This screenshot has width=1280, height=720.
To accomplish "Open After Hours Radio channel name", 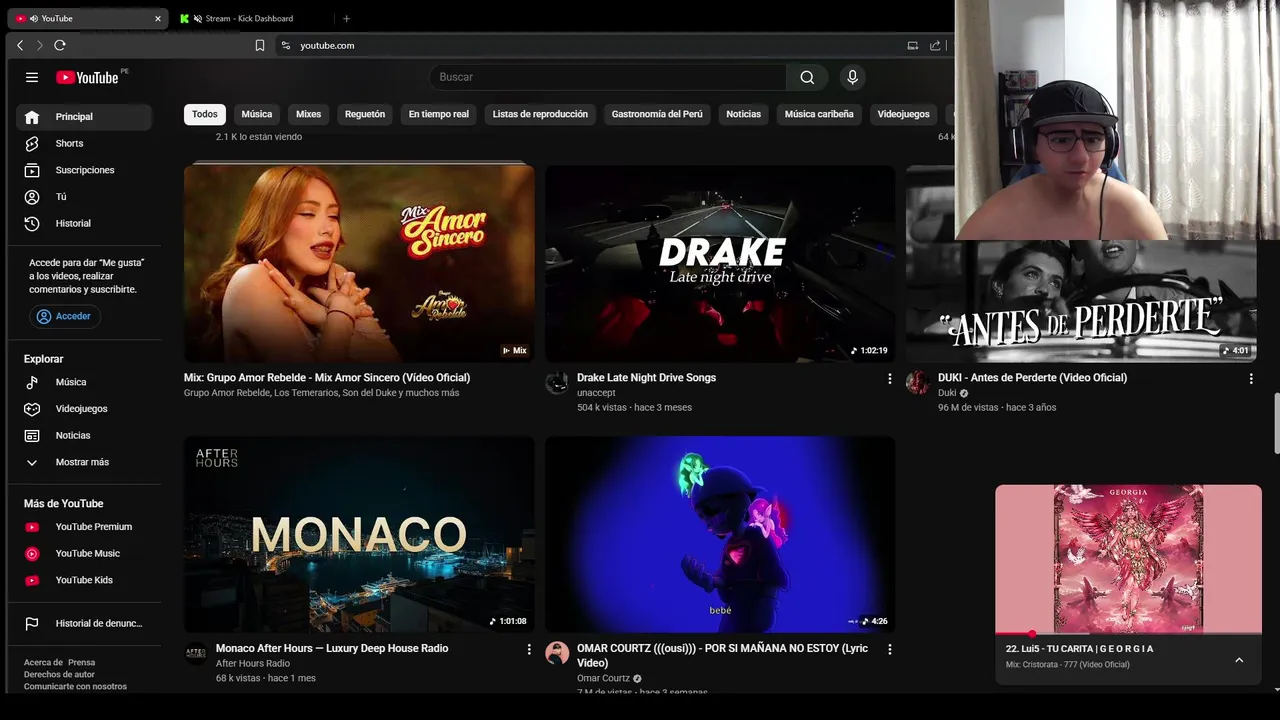I will tap(253, 663).
